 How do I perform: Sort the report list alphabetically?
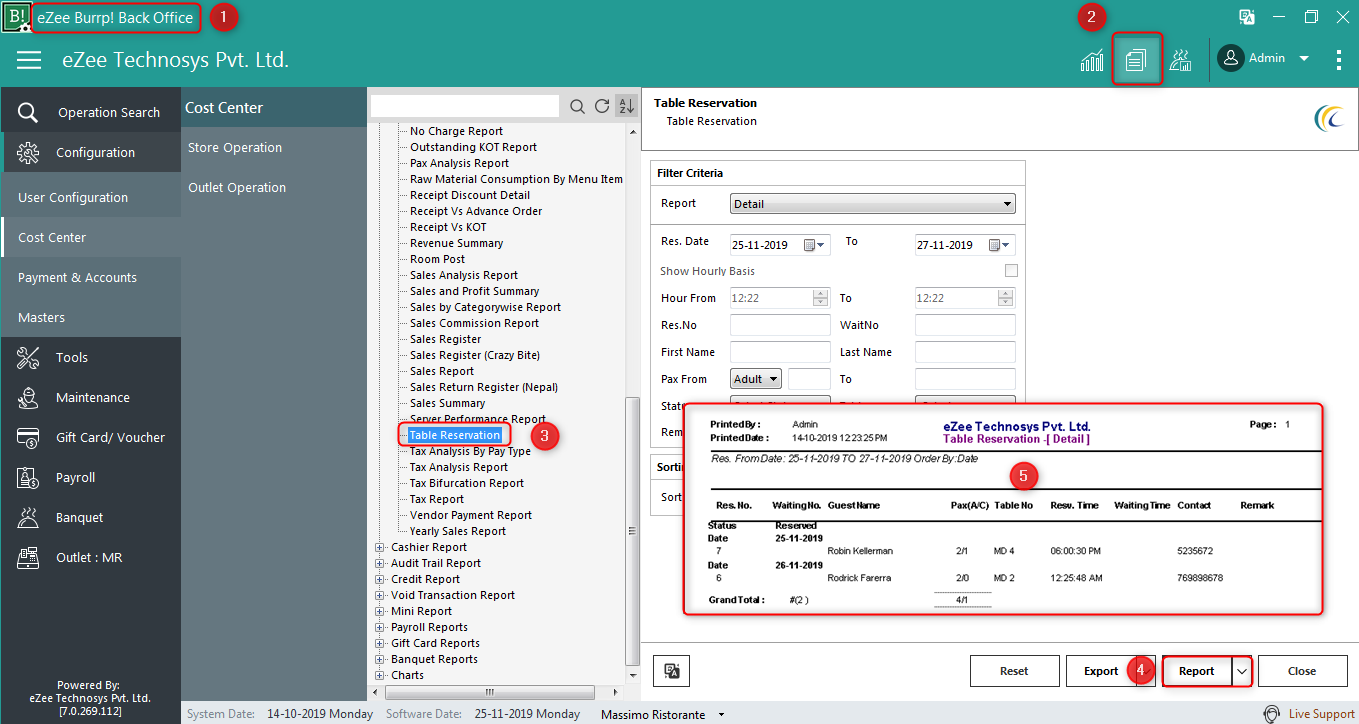(626, 107)
